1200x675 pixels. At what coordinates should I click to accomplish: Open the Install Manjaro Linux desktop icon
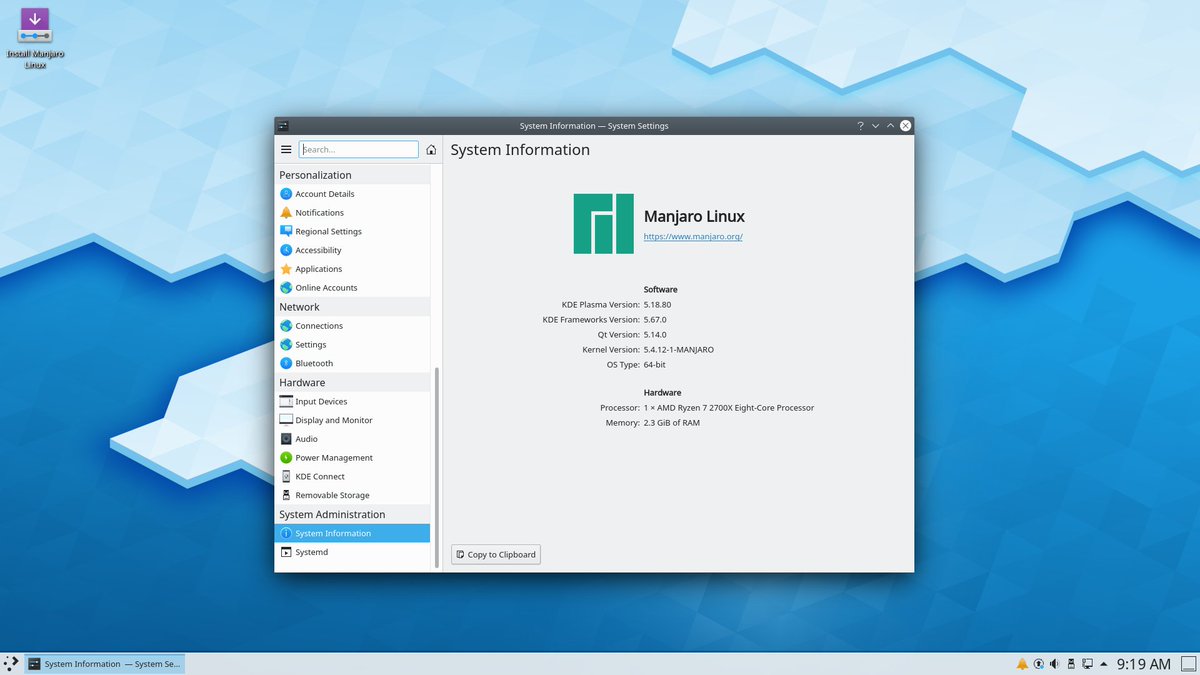click(35, 38)
